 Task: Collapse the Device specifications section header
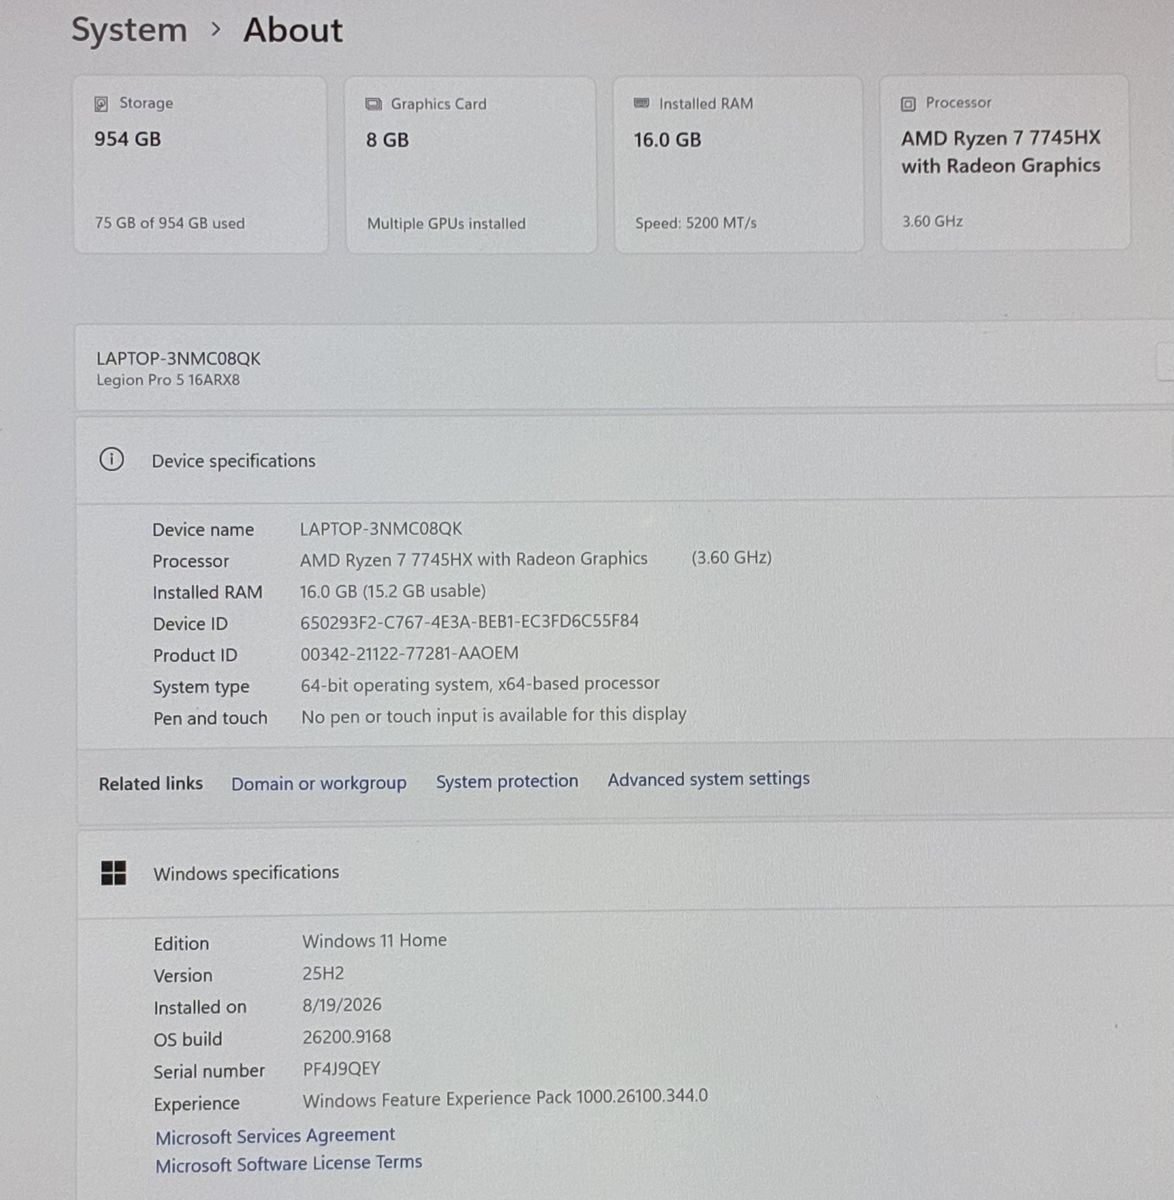click(625, 460)
